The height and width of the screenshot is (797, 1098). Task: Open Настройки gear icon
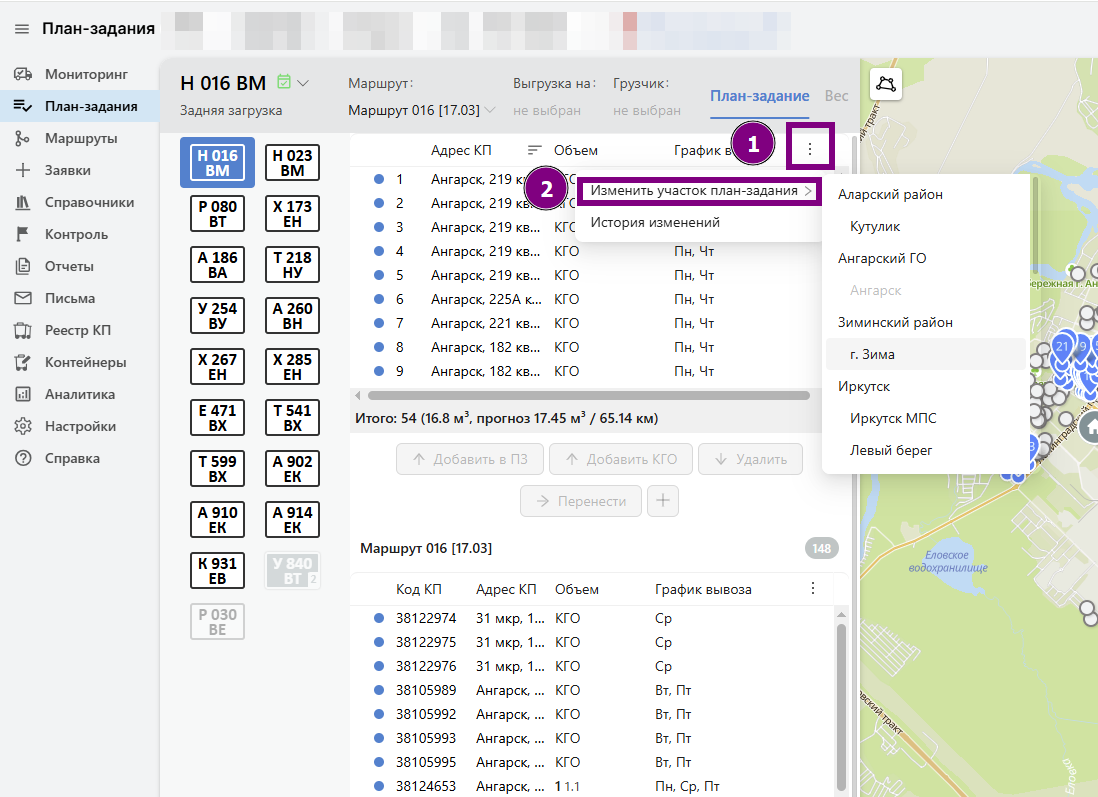coord(23,426)
